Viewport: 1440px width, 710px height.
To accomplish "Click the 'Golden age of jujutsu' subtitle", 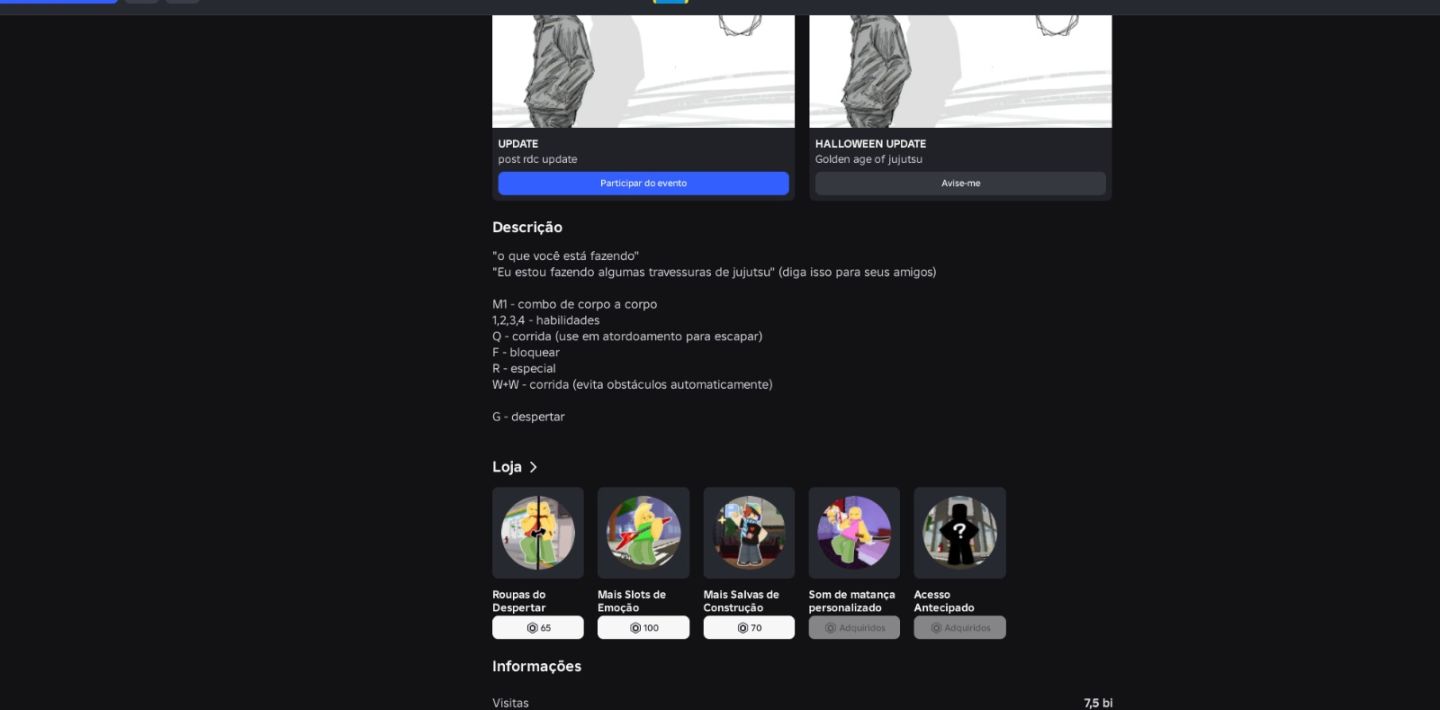I will (x=868, y=159).
